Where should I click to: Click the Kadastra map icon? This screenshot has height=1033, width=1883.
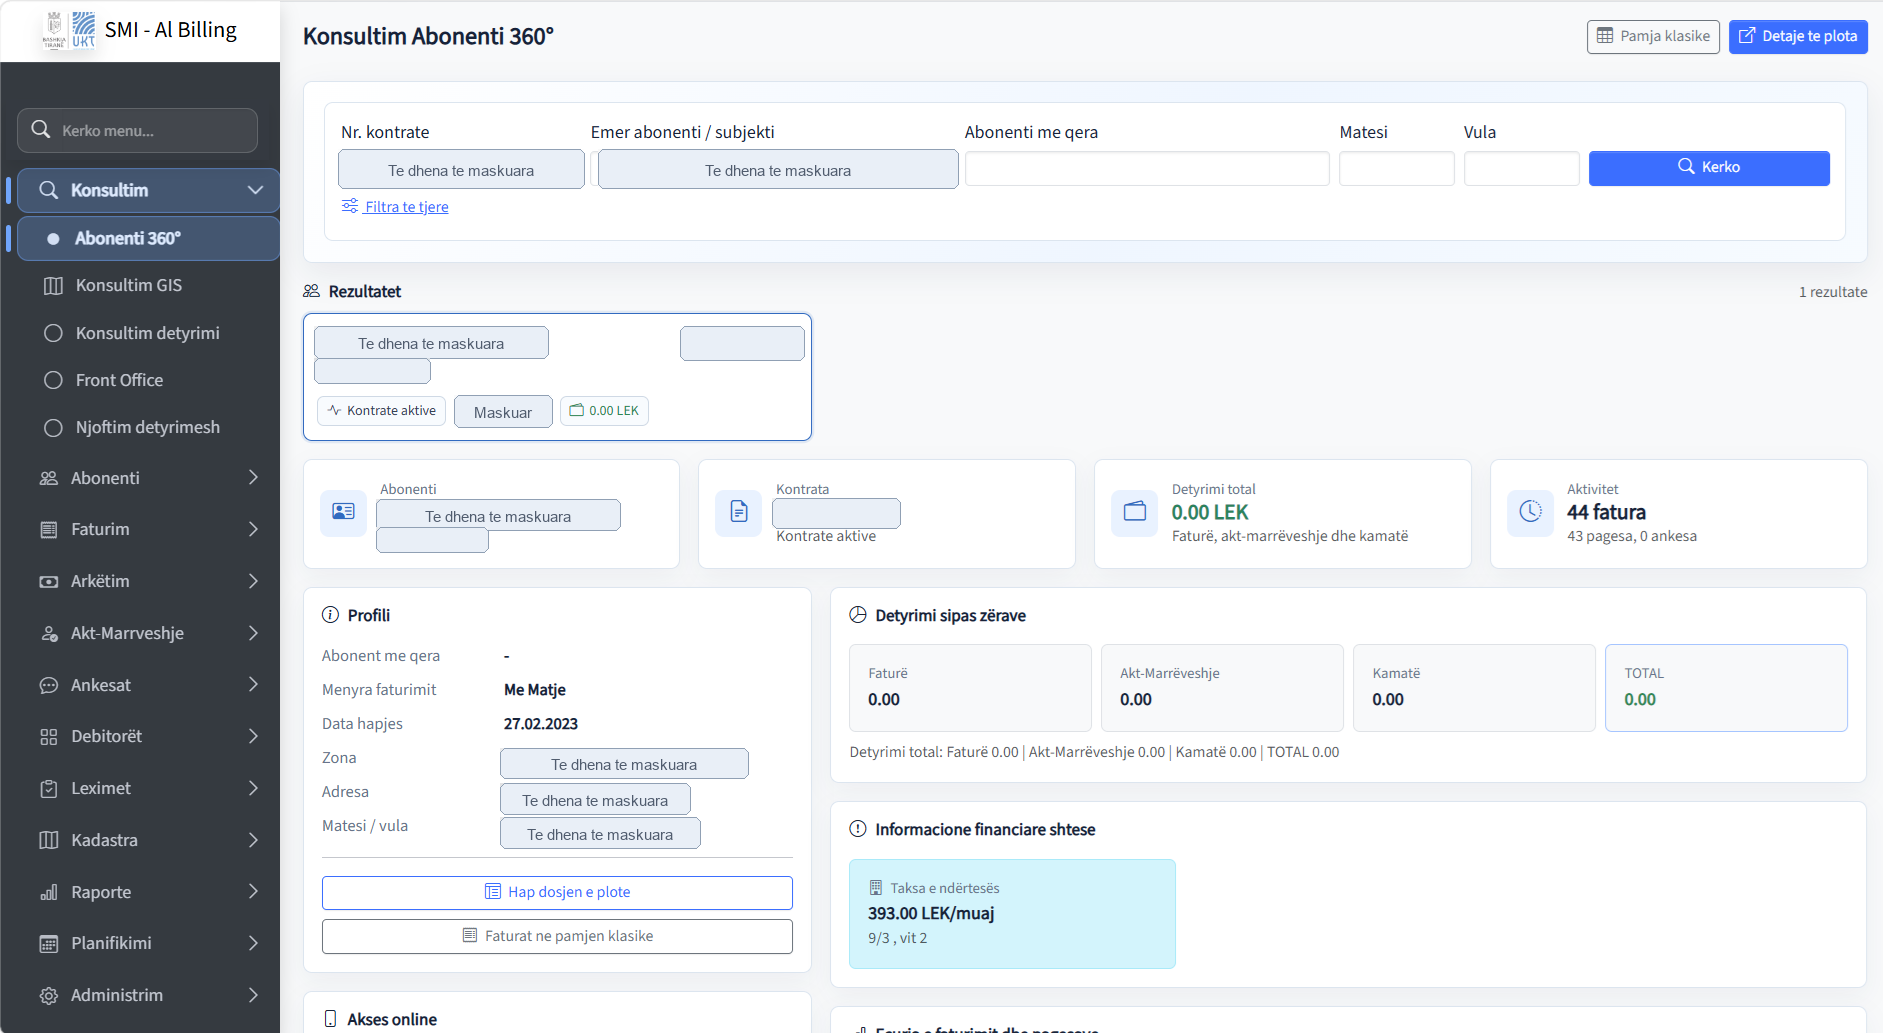(x=48, y=840)
